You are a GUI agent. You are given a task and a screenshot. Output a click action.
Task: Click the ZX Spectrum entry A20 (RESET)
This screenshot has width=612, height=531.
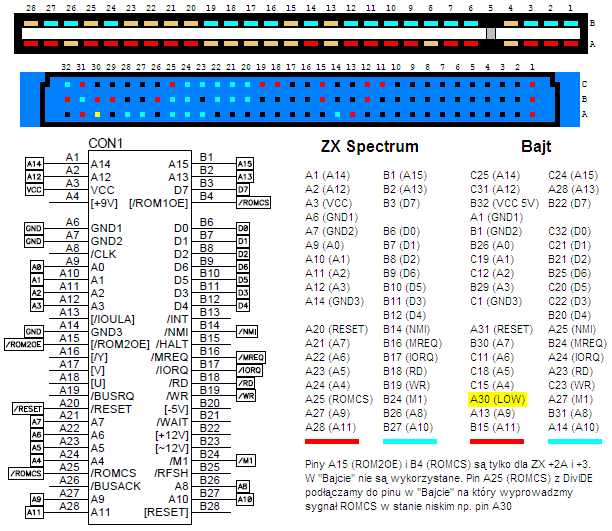click(x=336, y=330)
